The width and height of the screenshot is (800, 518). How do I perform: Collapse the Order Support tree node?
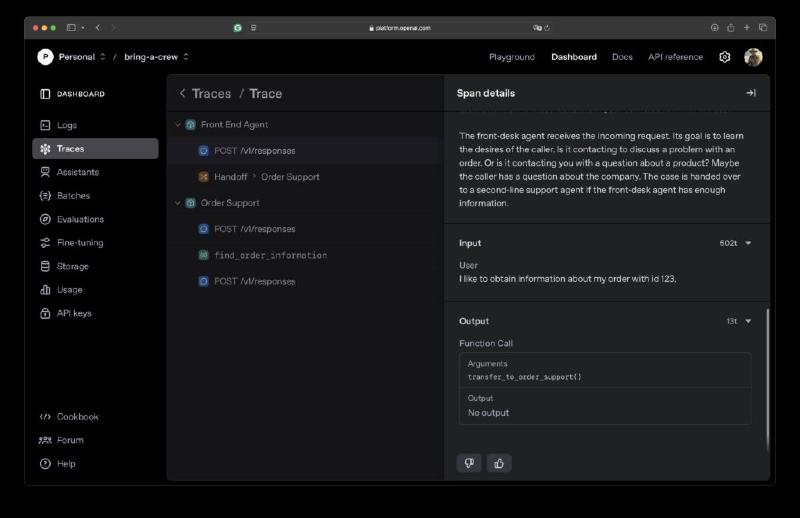(x=178, y=203)
